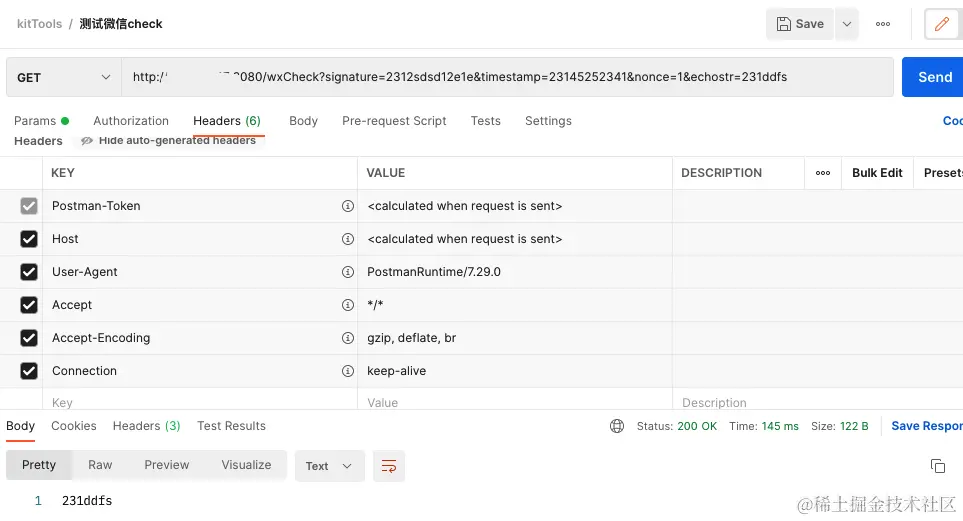Click the floppy disk Save icon
Viewport: 963px width, 521px height.
784,24
